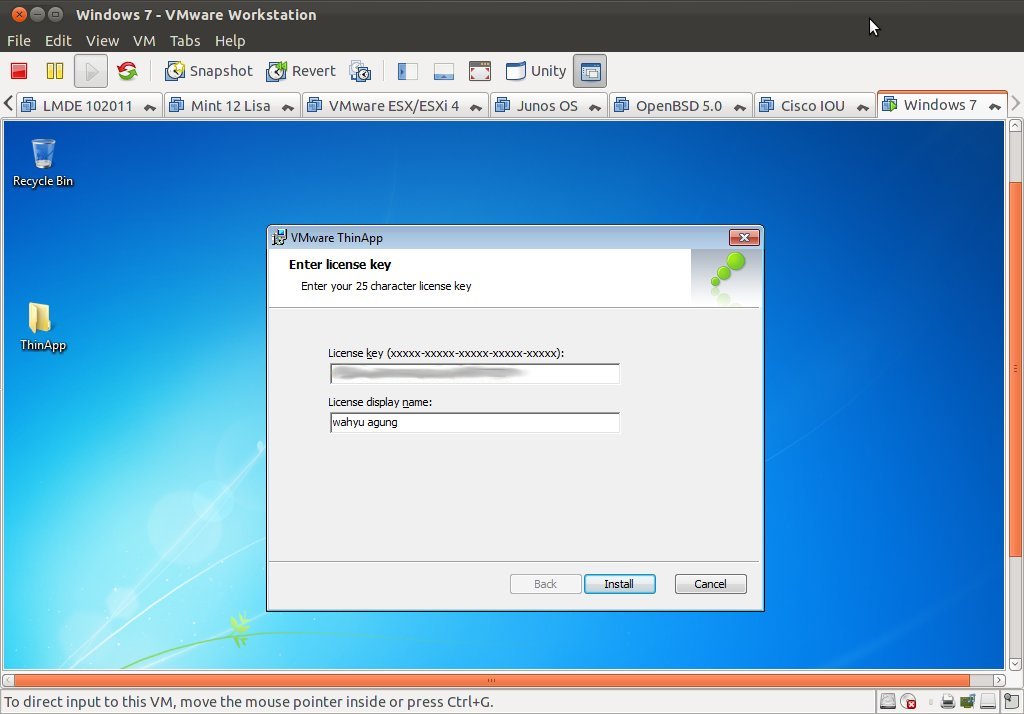Revert the VM to its snapshot

pos(300,70)
